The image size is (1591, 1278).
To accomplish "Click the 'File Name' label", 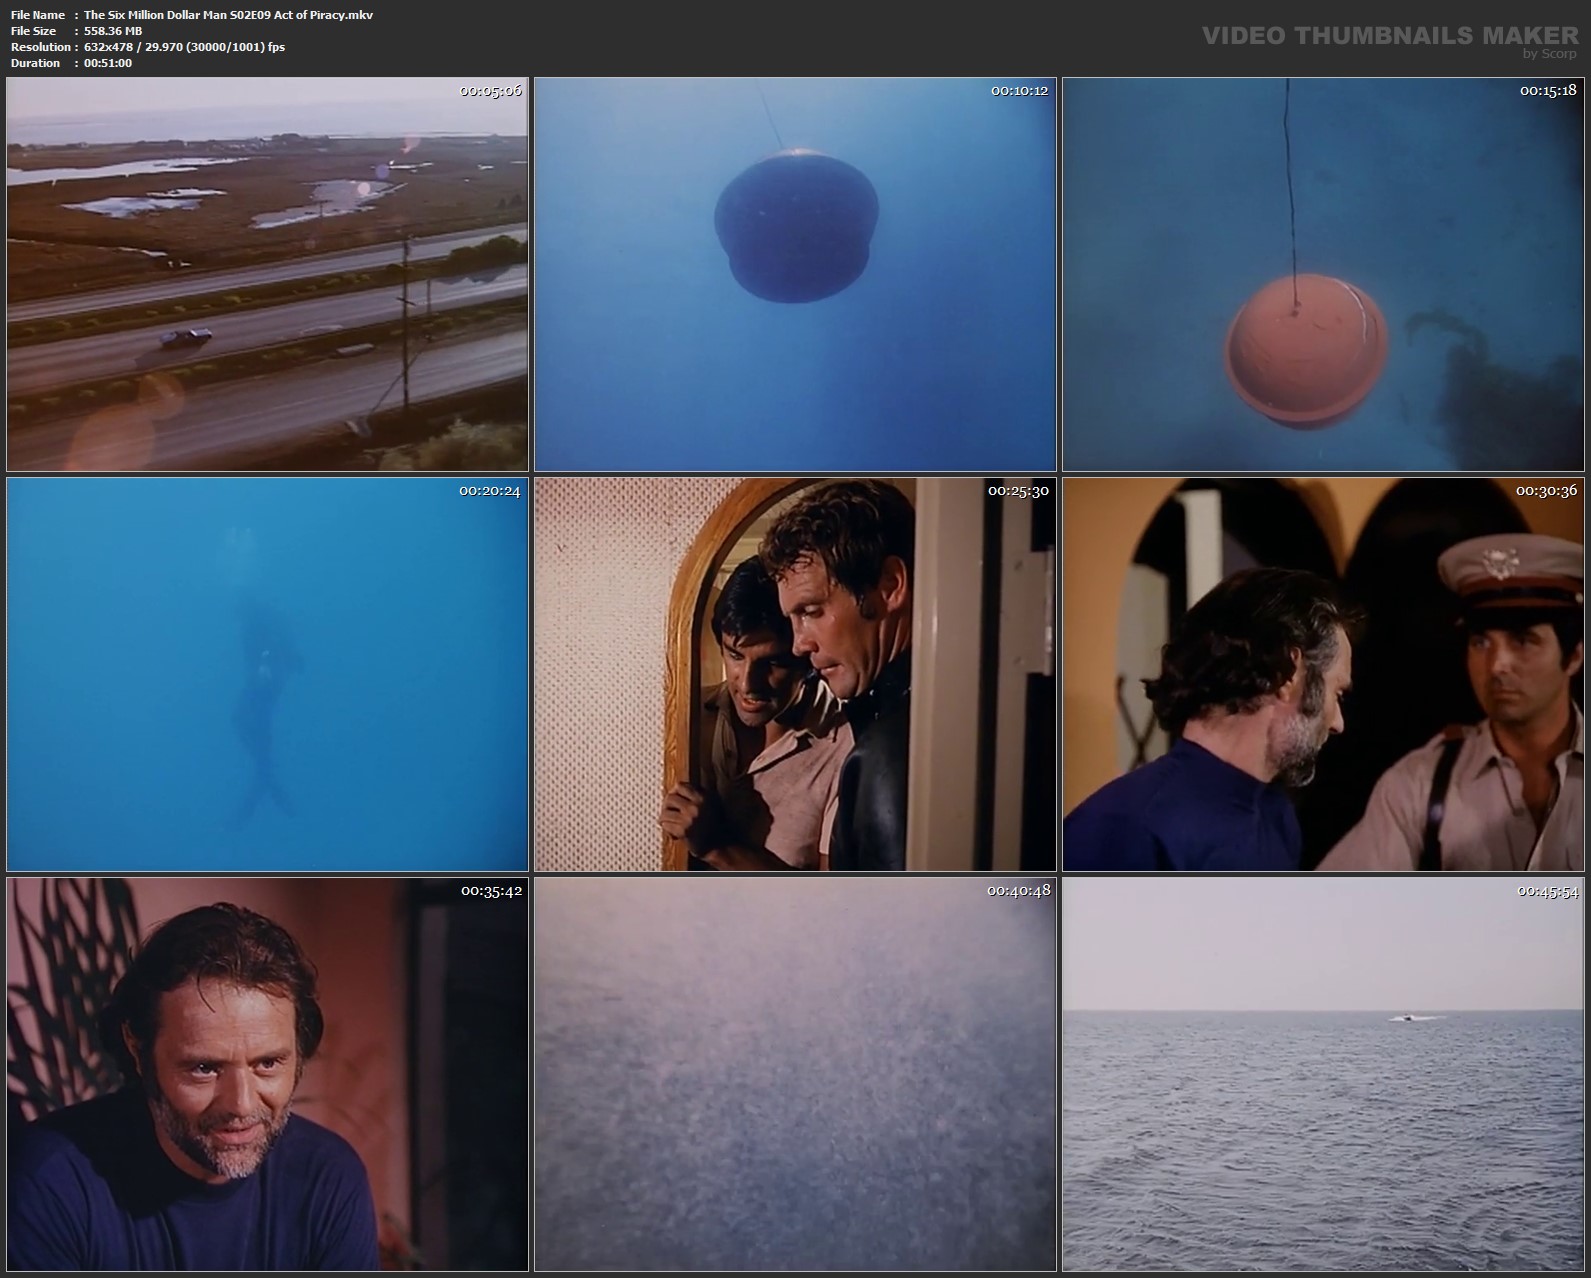I will click(38, 15).
